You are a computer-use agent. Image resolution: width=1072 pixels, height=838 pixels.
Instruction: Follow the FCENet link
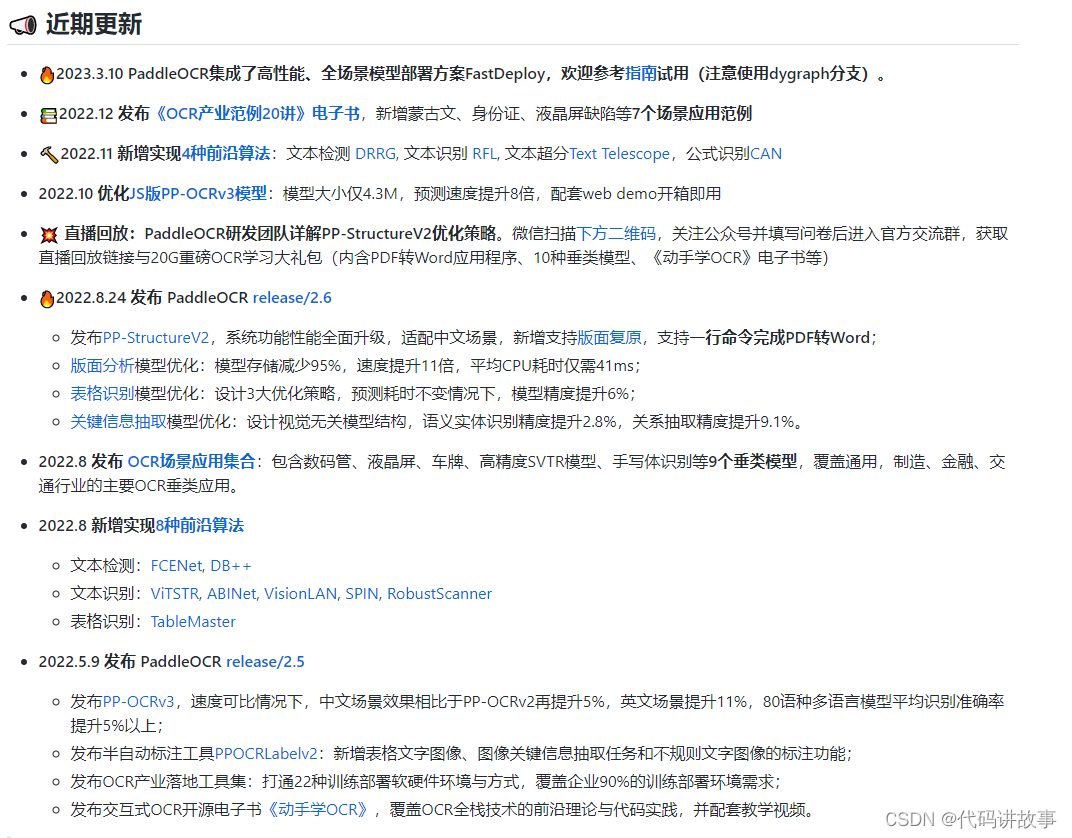176,566
